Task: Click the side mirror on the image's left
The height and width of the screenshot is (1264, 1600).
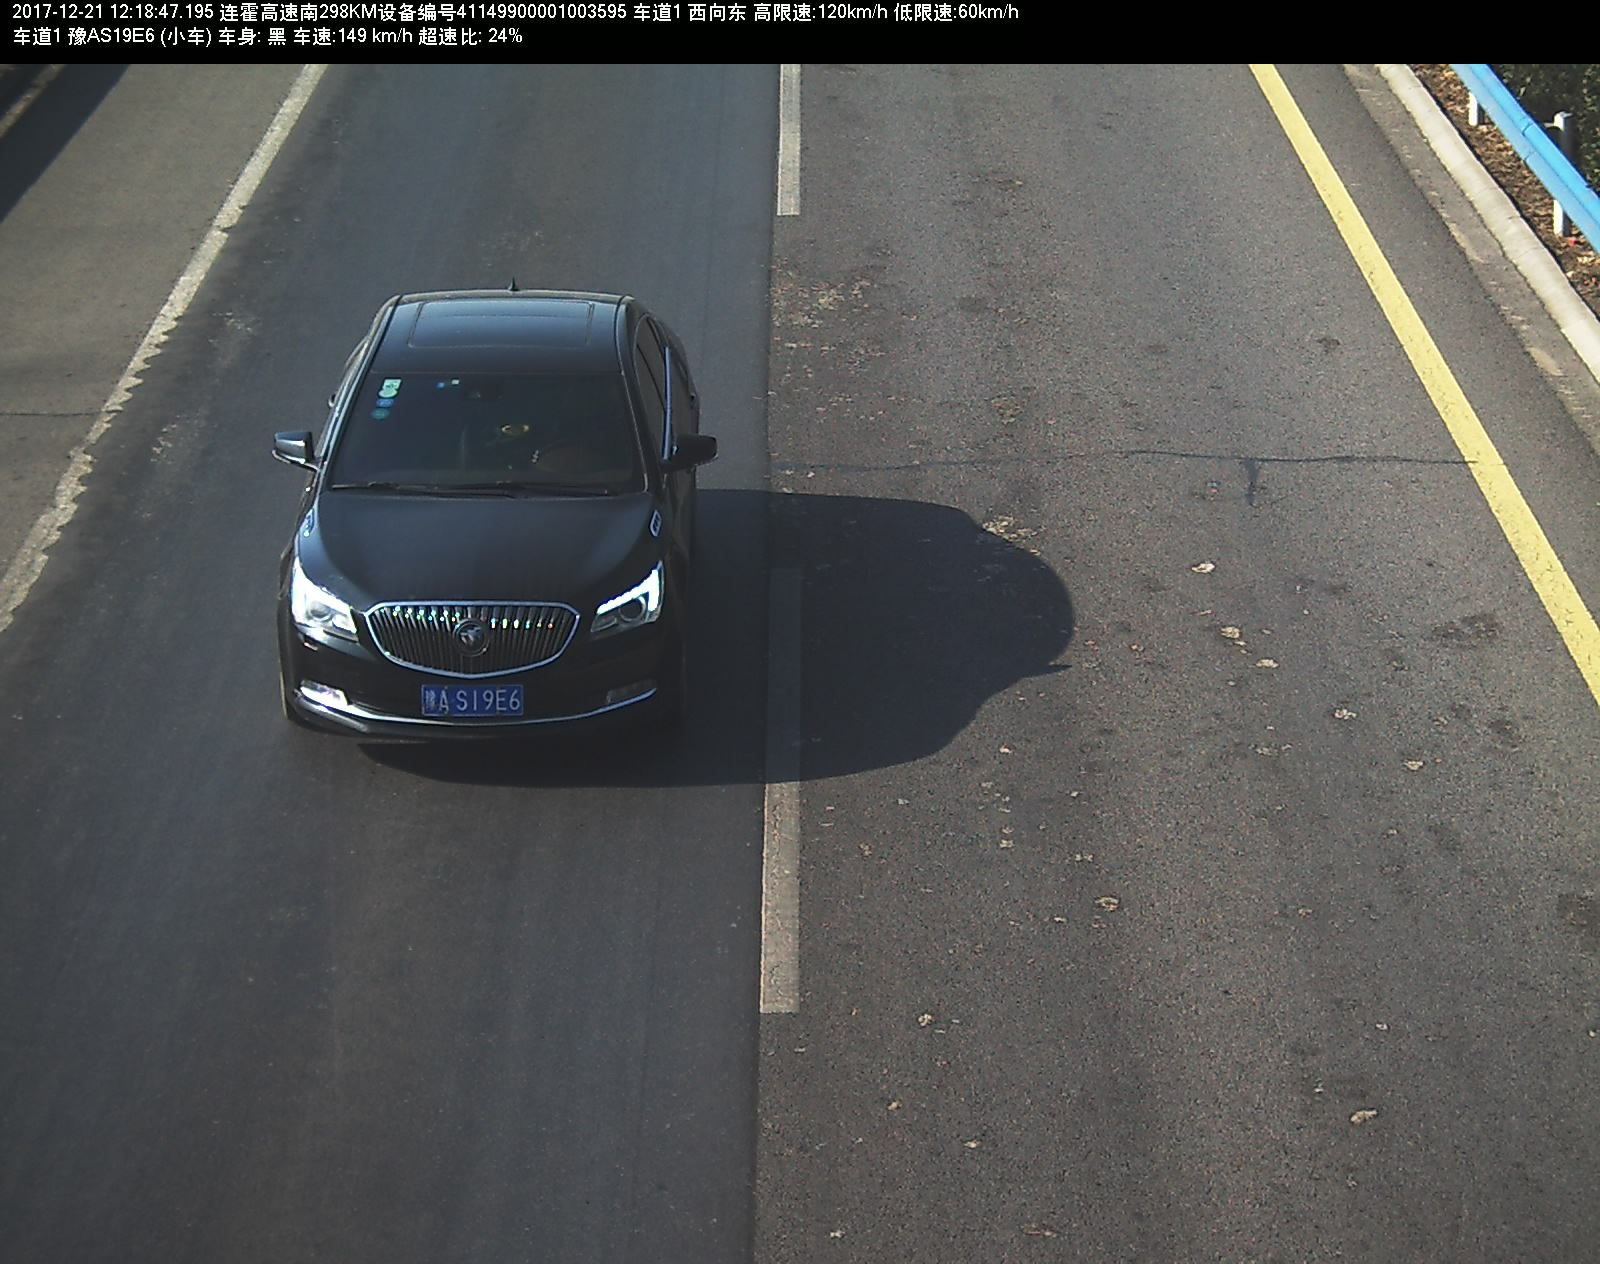Action: coord(294,446)
